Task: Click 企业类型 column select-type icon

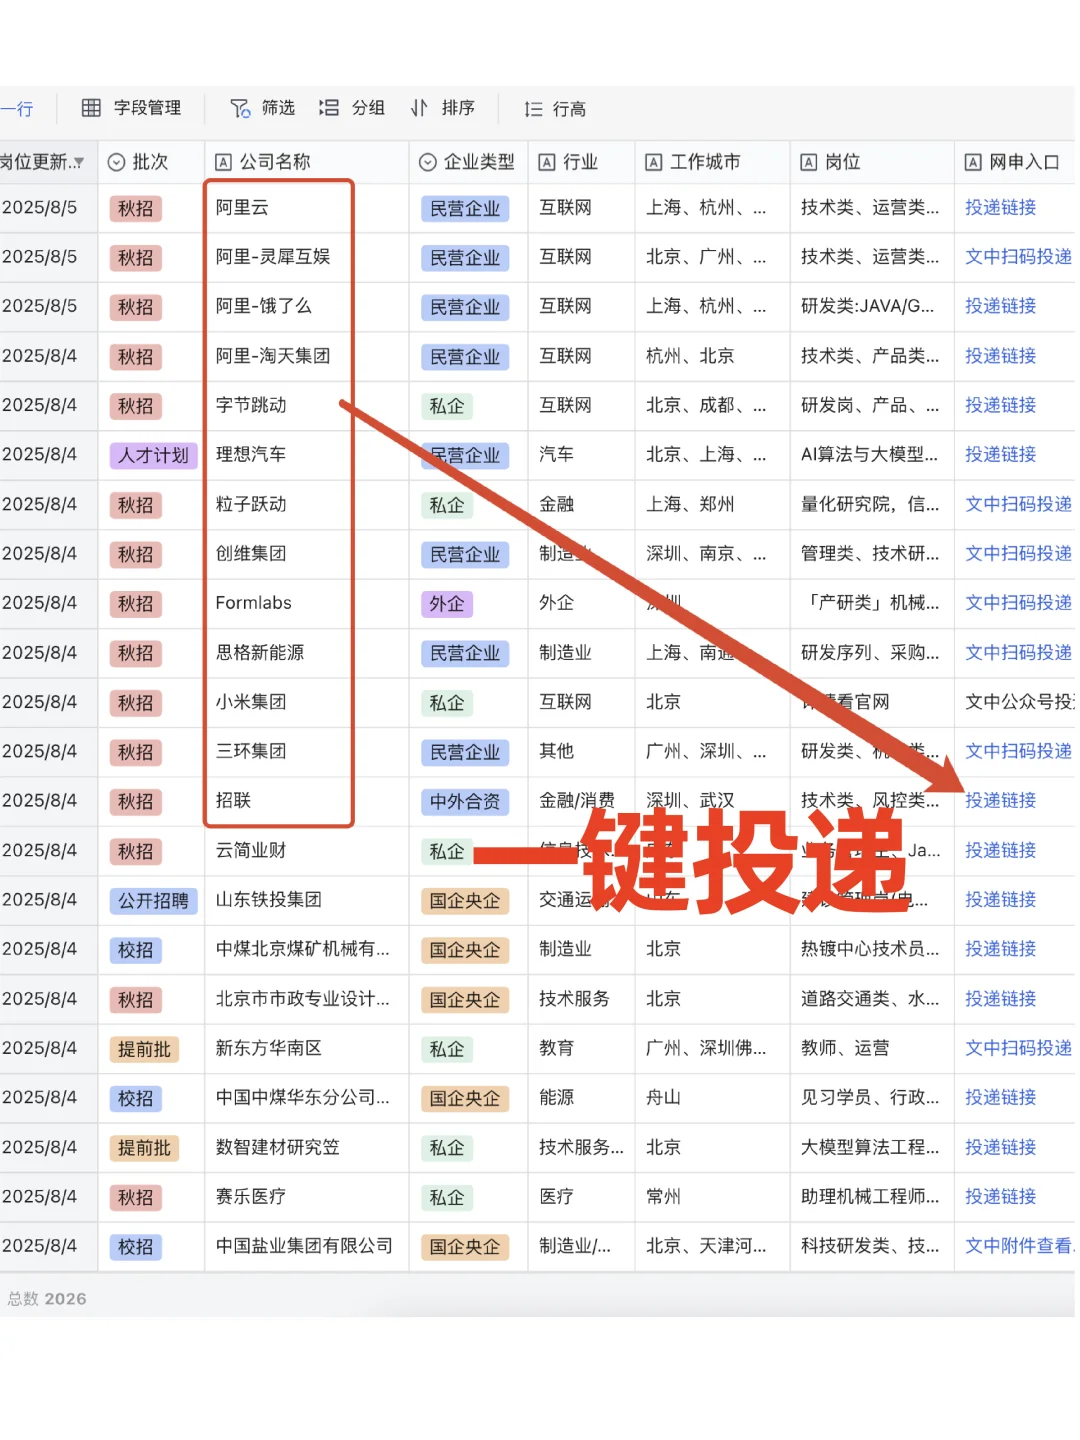Action: click(428, 162)
